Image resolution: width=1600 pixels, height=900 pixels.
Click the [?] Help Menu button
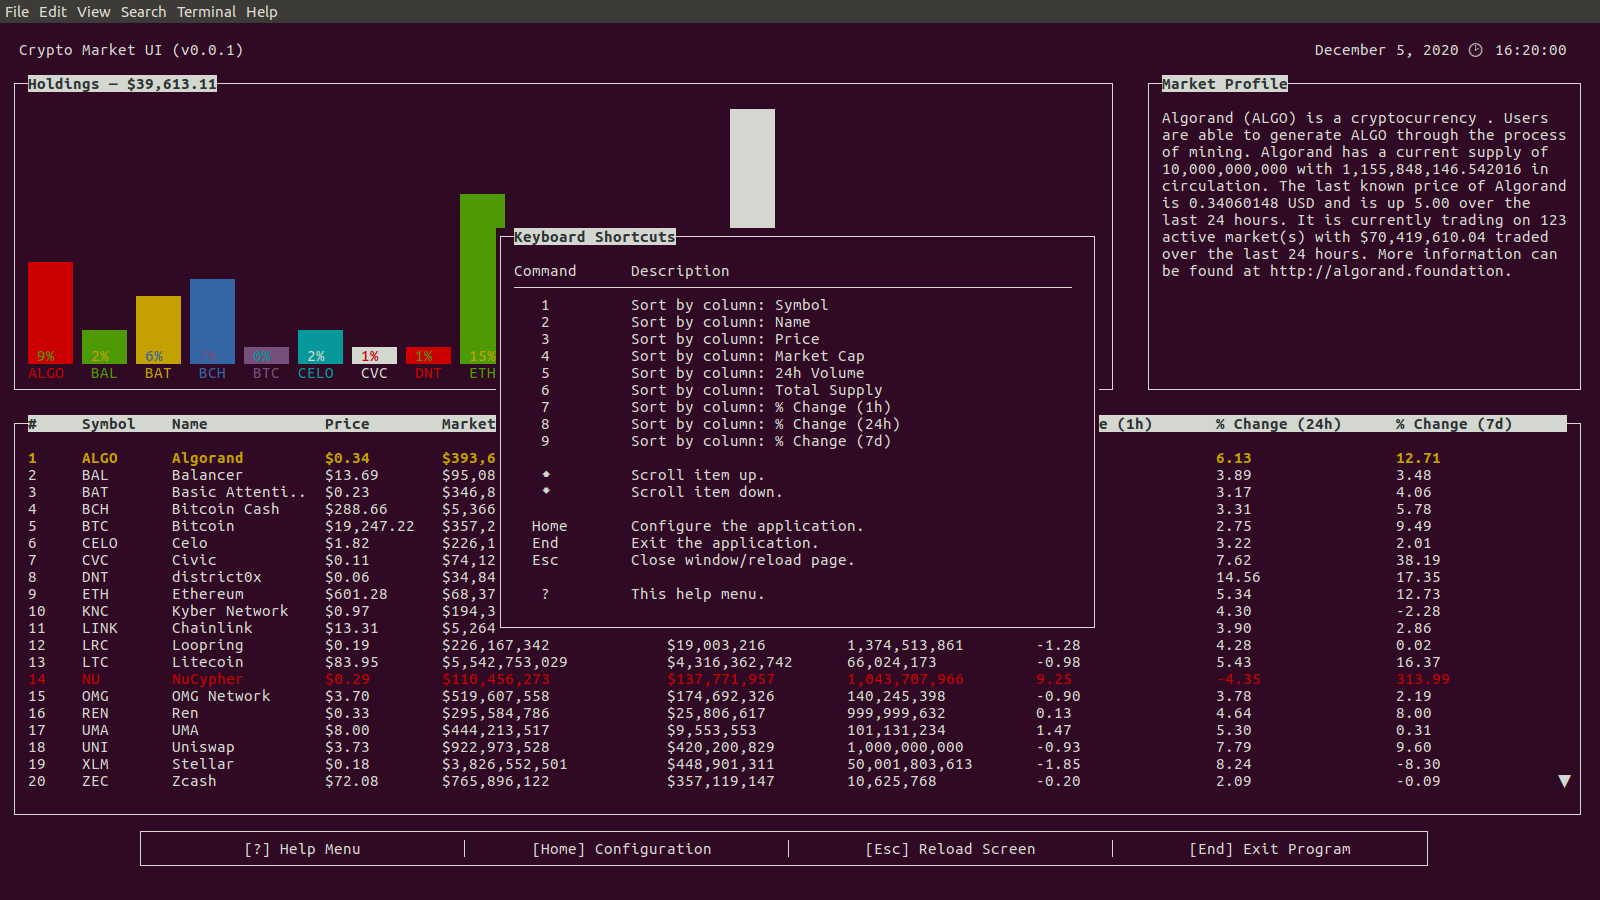(303, 849)
